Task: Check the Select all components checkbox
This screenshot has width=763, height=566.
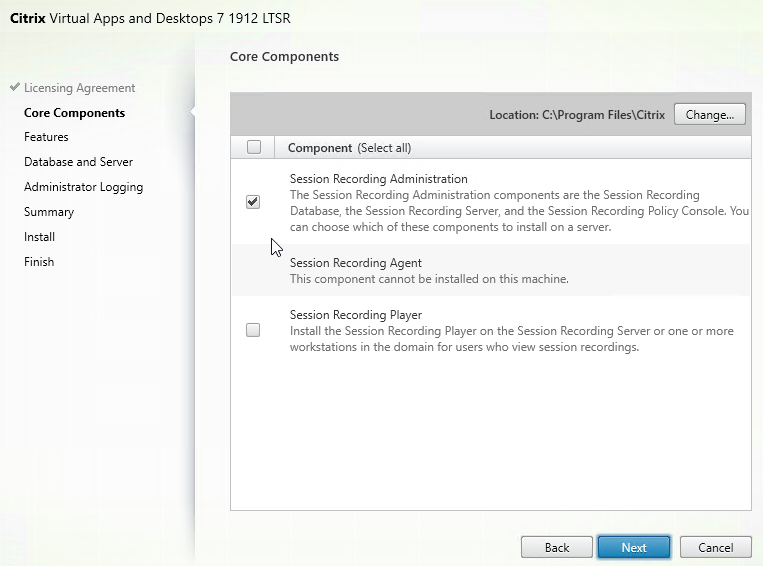Action: pos(253,147)
